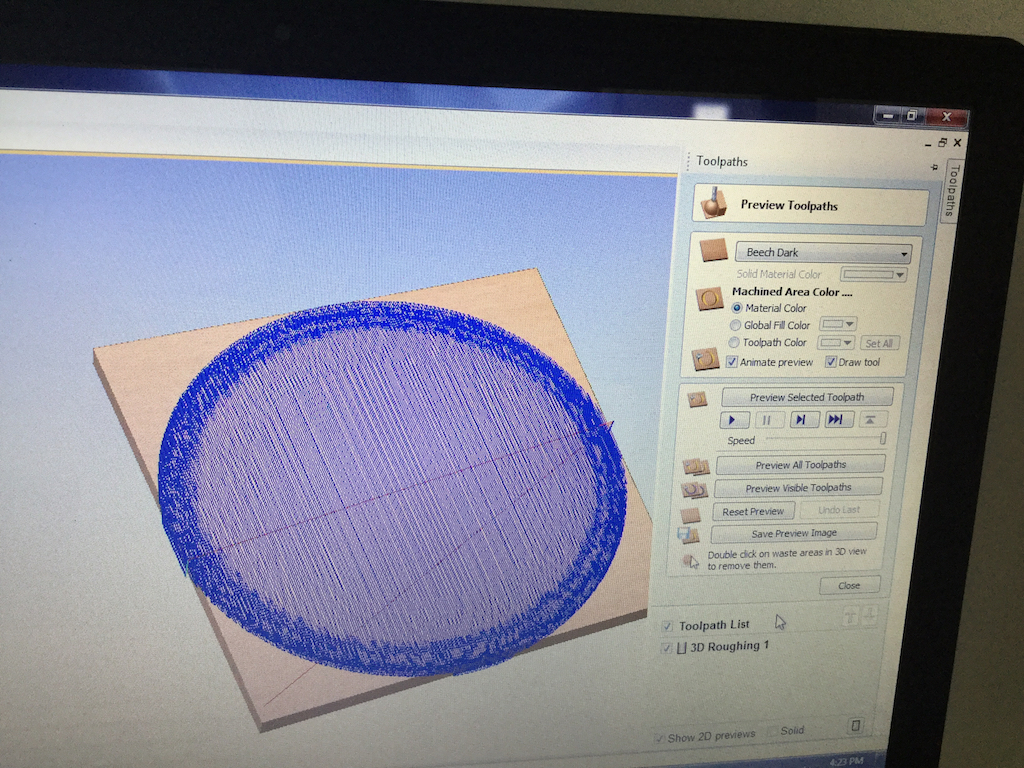Click the tool icon beside 3D Roughing 1
This screenshot has height=768, width=1024.
point(682,648)
